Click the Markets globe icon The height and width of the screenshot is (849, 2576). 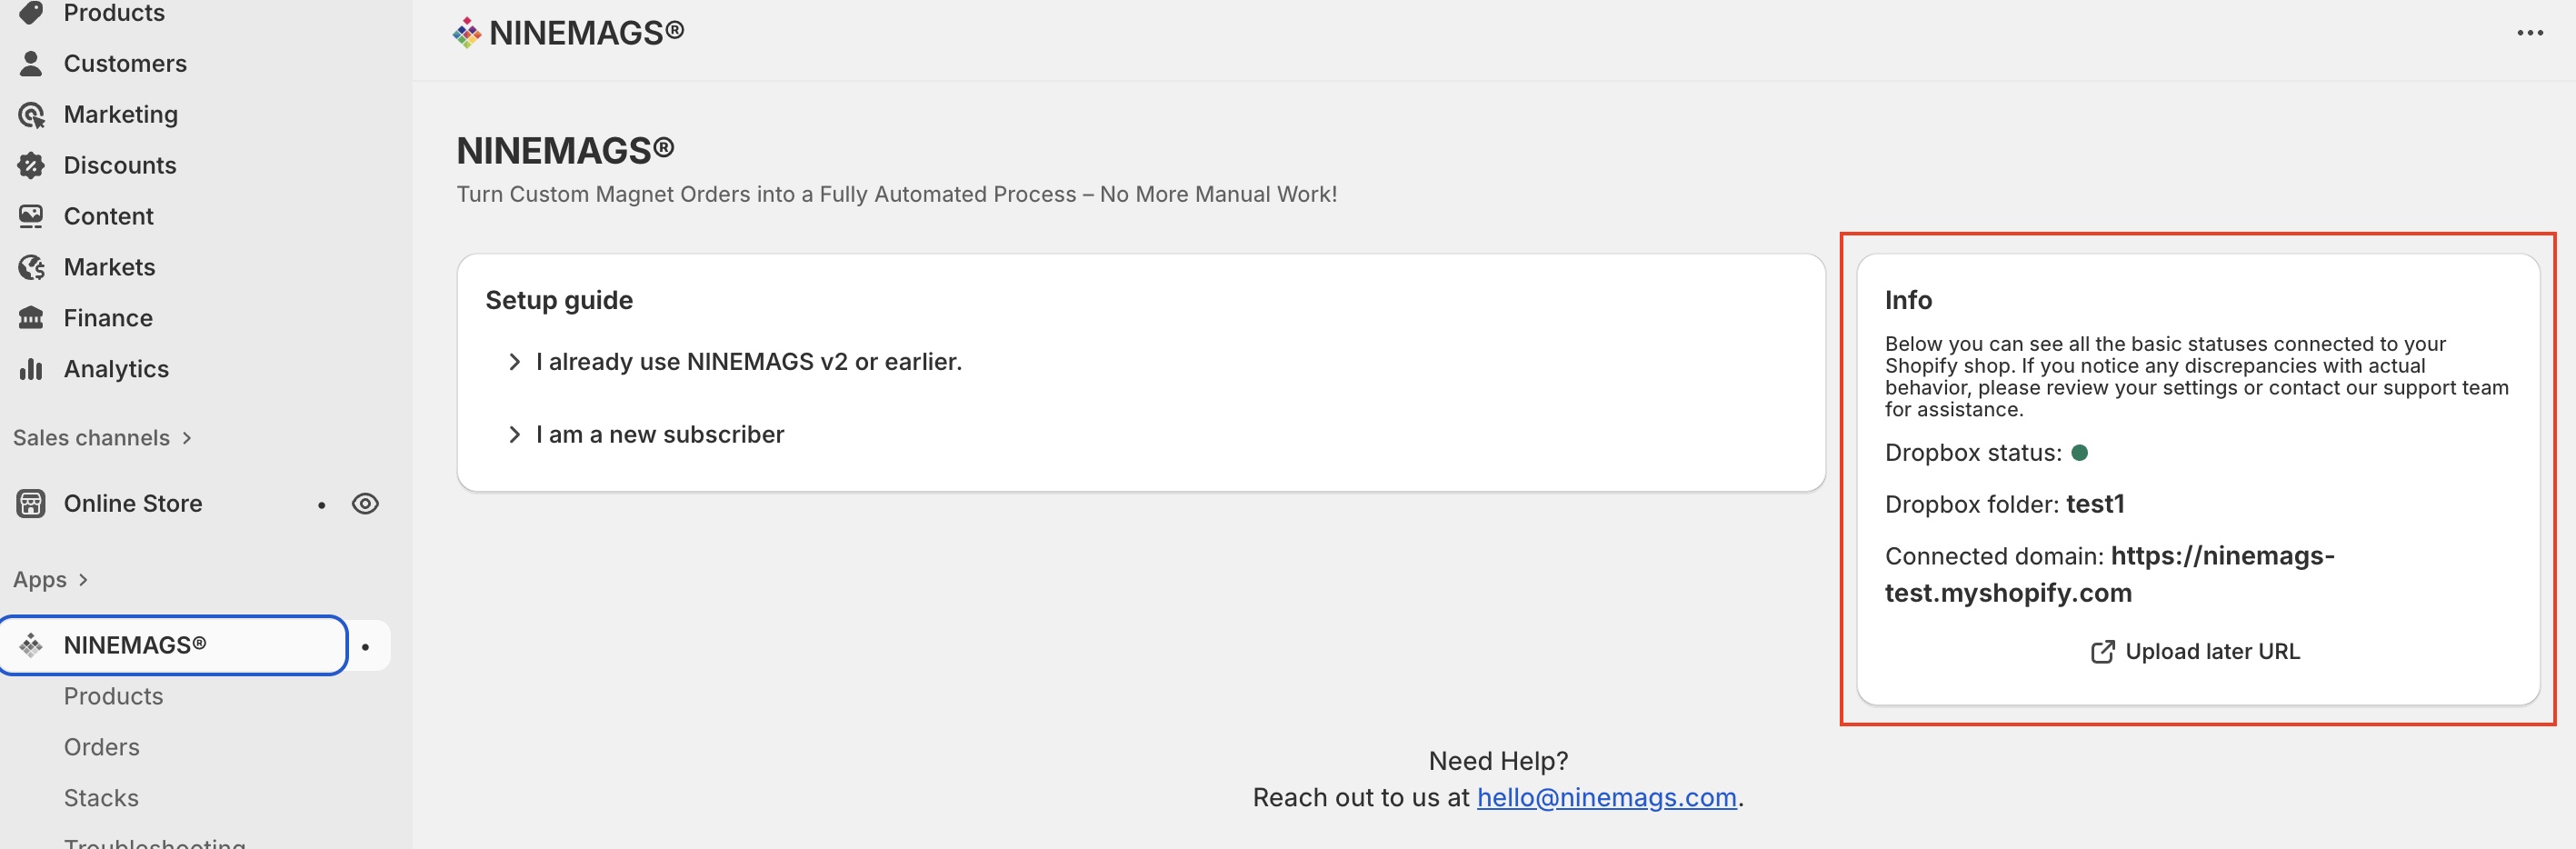point(31,267)
